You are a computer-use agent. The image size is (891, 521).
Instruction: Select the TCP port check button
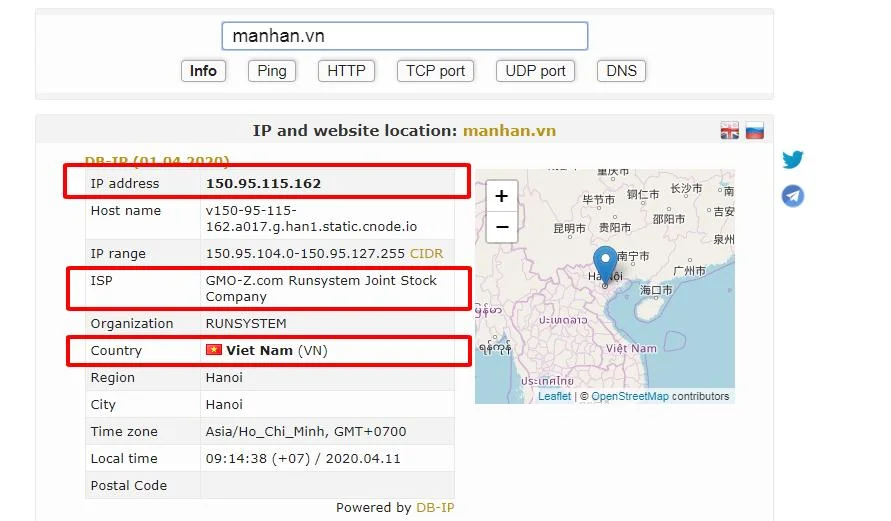tap(435, 71)
